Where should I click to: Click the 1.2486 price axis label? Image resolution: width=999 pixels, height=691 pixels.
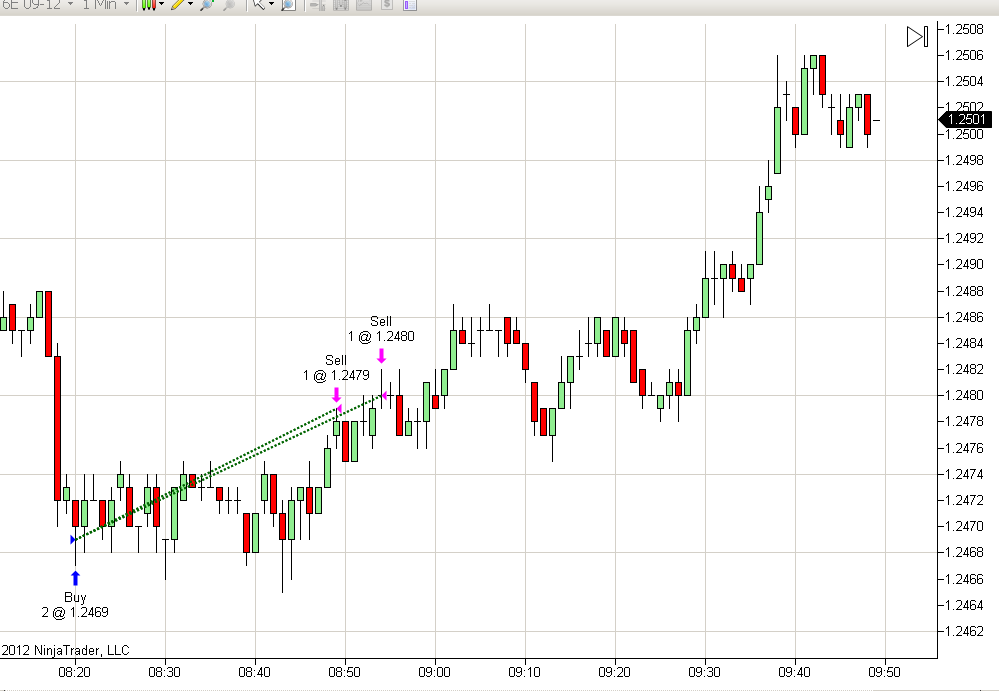click(964, 317)
